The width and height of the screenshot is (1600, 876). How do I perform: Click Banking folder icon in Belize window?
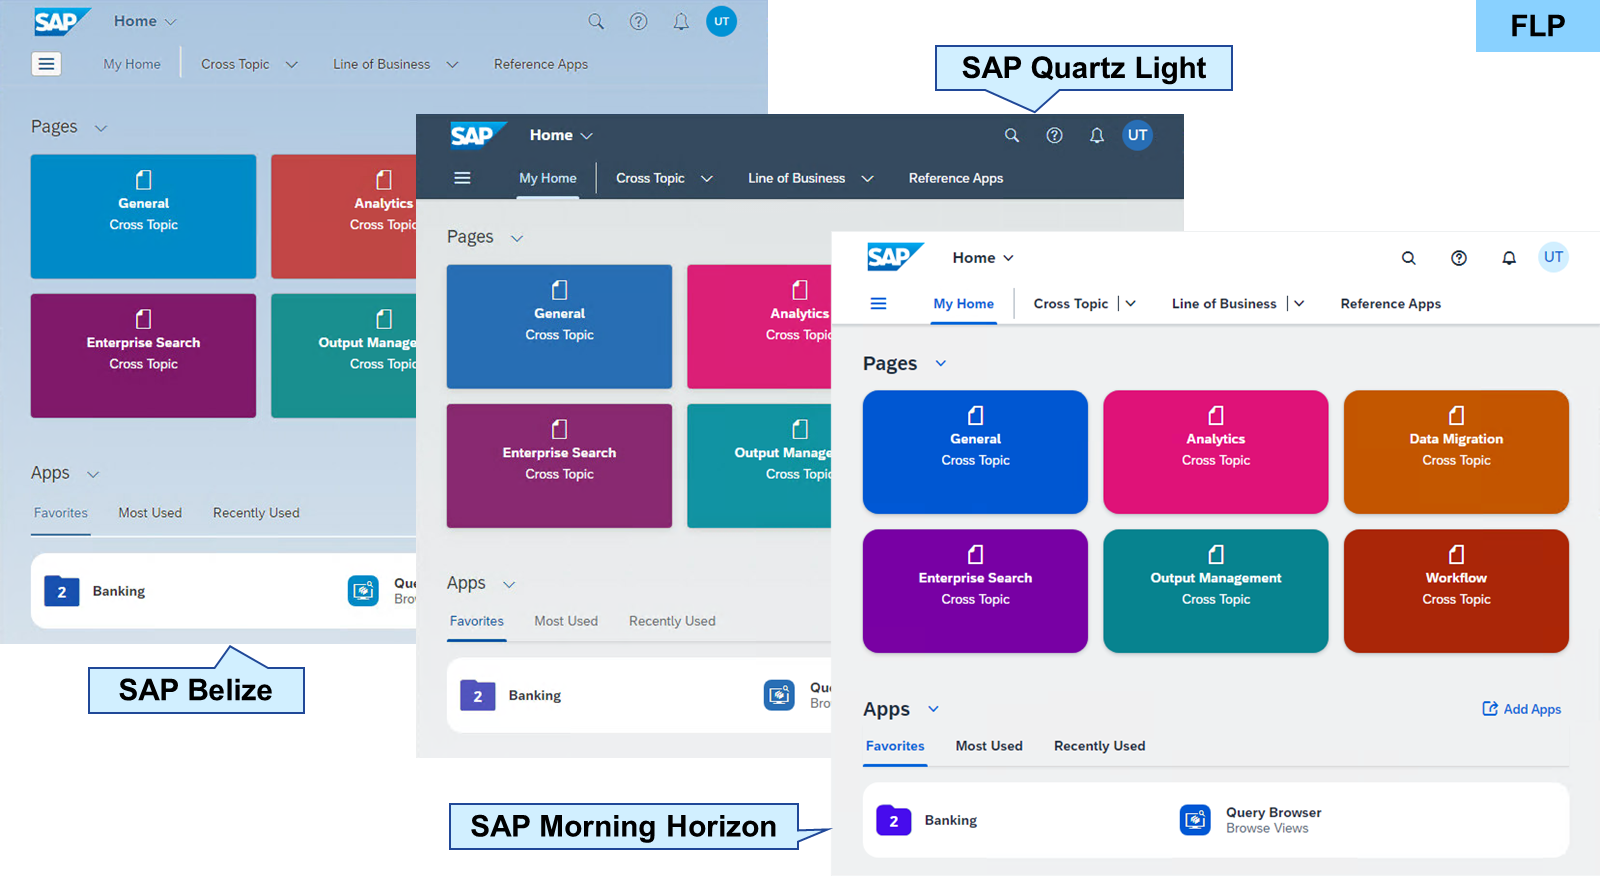[61, 591]
